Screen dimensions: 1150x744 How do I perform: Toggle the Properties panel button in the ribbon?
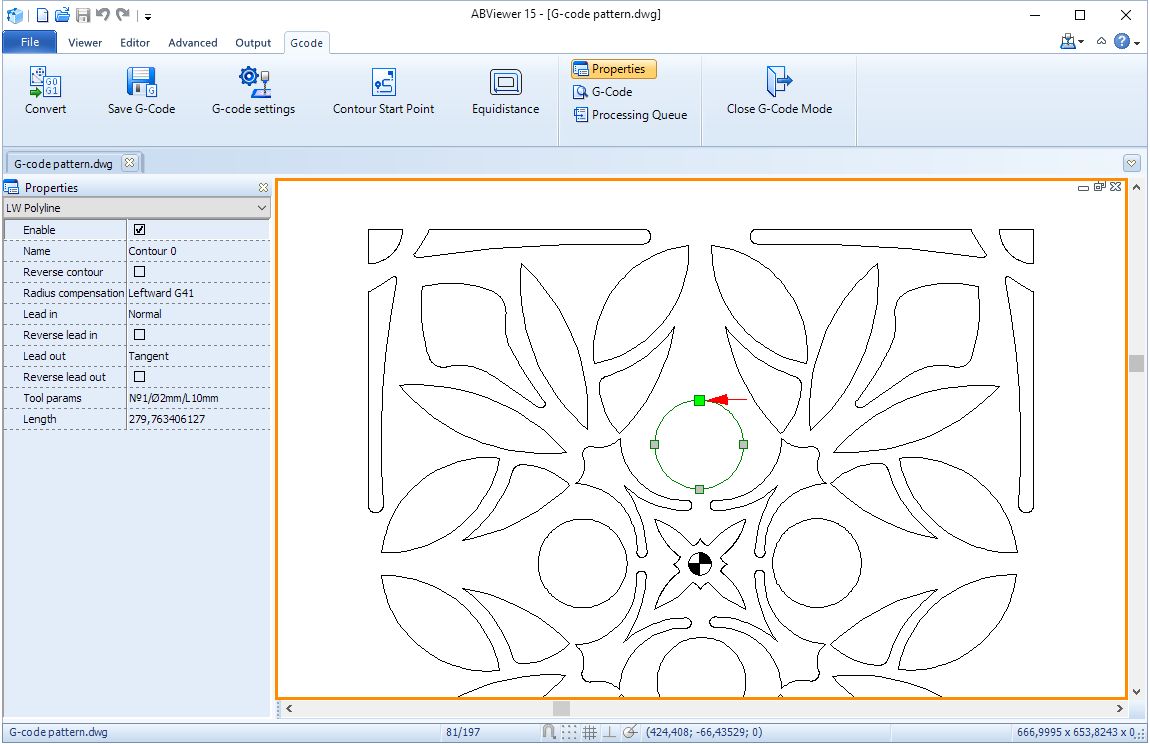(613, 69)
